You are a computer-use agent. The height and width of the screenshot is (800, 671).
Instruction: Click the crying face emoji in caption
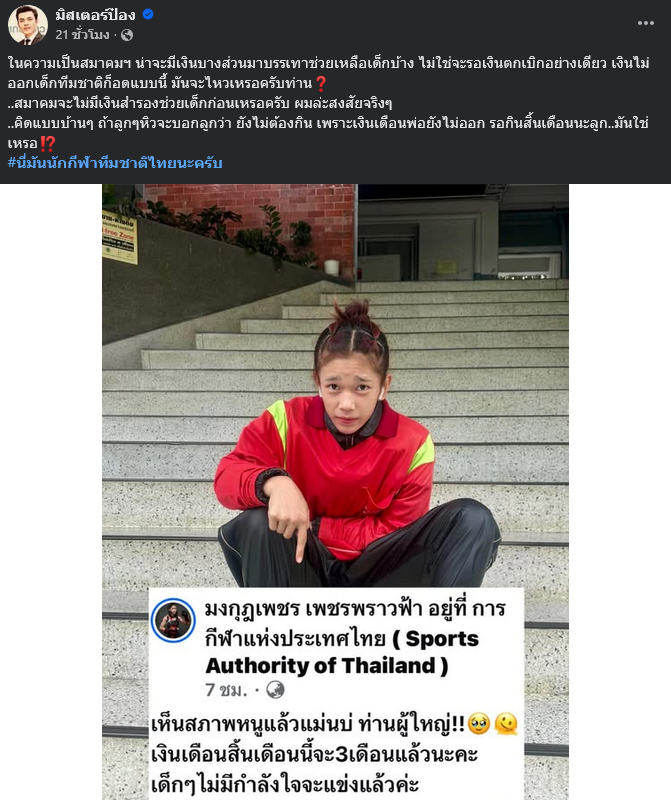coord(478,723)
